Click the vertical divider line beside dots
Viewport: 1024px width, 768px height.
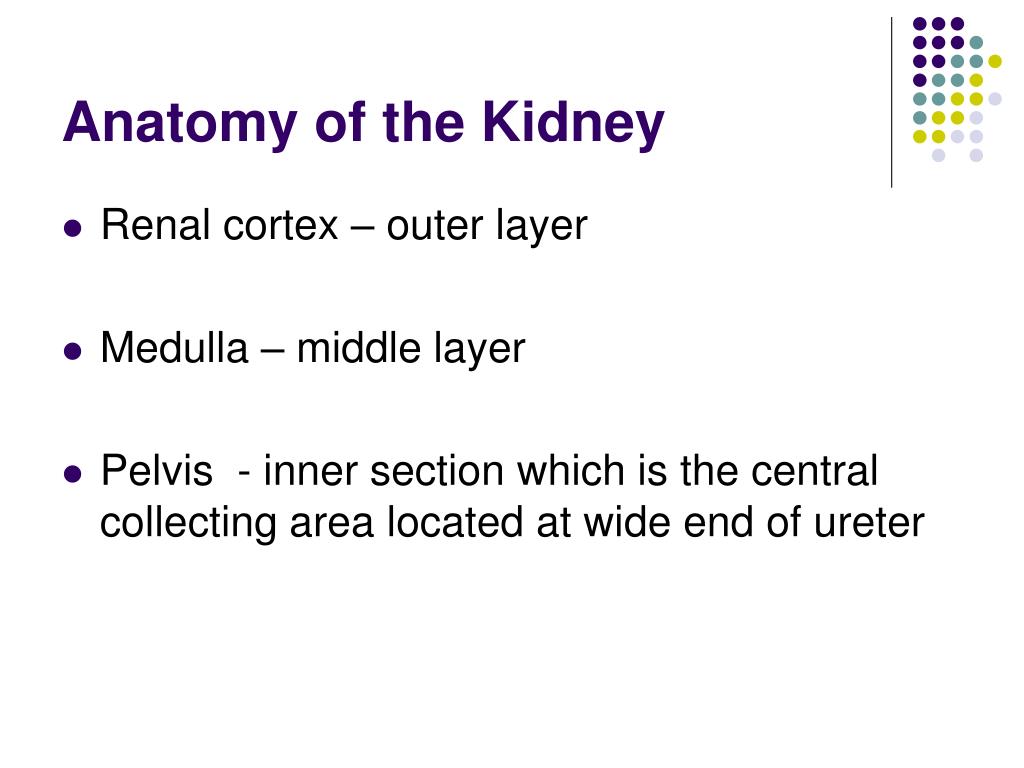coord(891,103)
